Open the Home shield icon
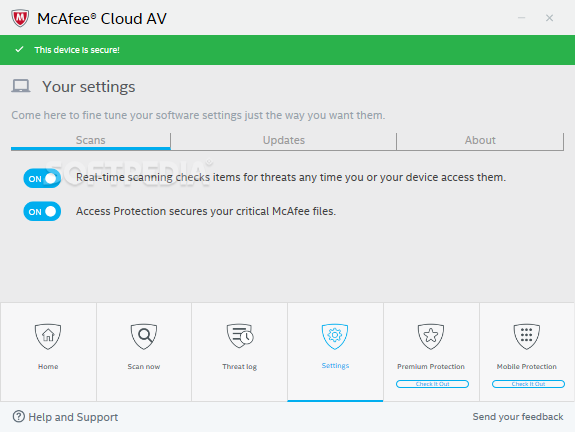Viewport: 575px width, 432px height. (48, 336)
